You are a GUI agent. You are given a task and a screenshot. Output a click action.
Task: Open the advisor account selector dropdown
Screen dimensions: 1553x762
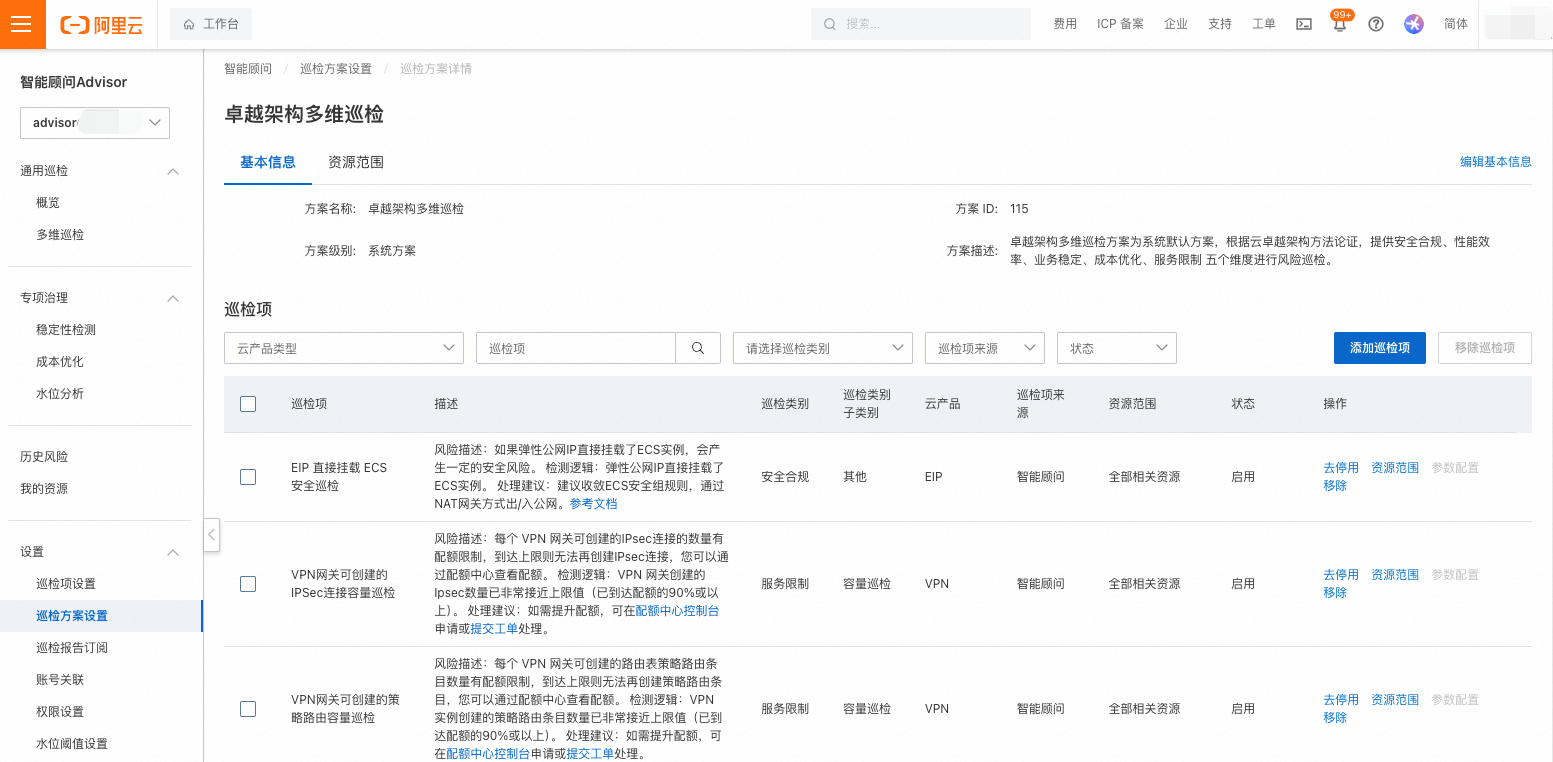click(95, 122)
